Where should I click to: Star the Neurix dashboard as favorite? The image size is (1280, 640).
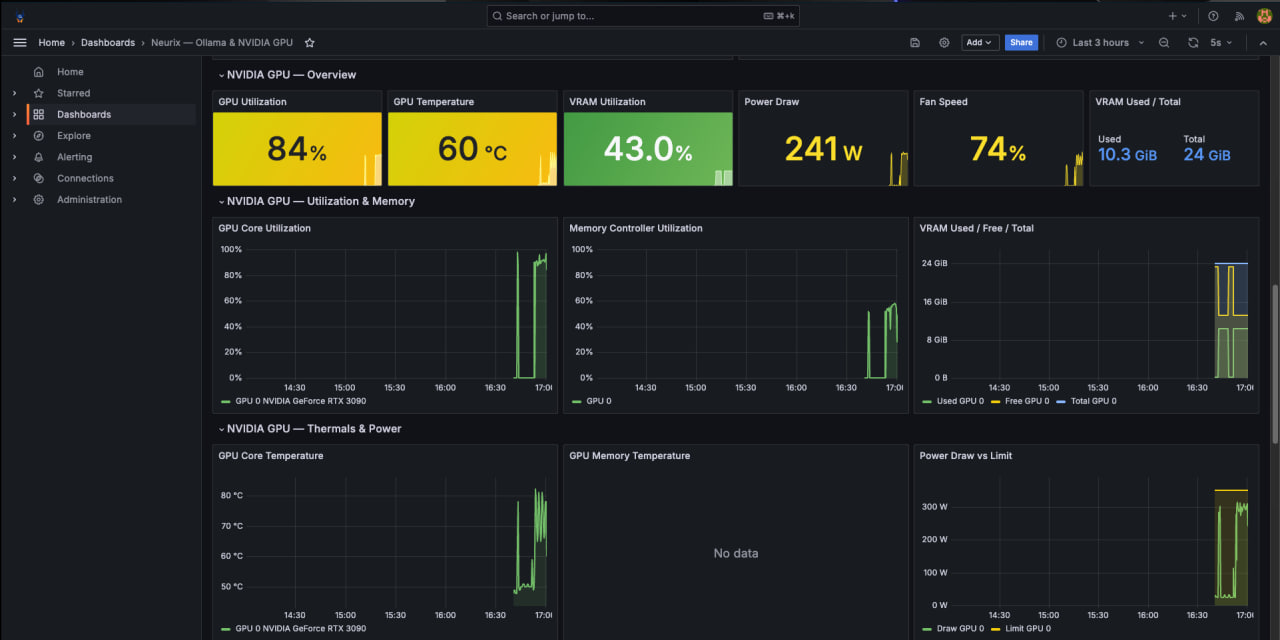point(310,43)
